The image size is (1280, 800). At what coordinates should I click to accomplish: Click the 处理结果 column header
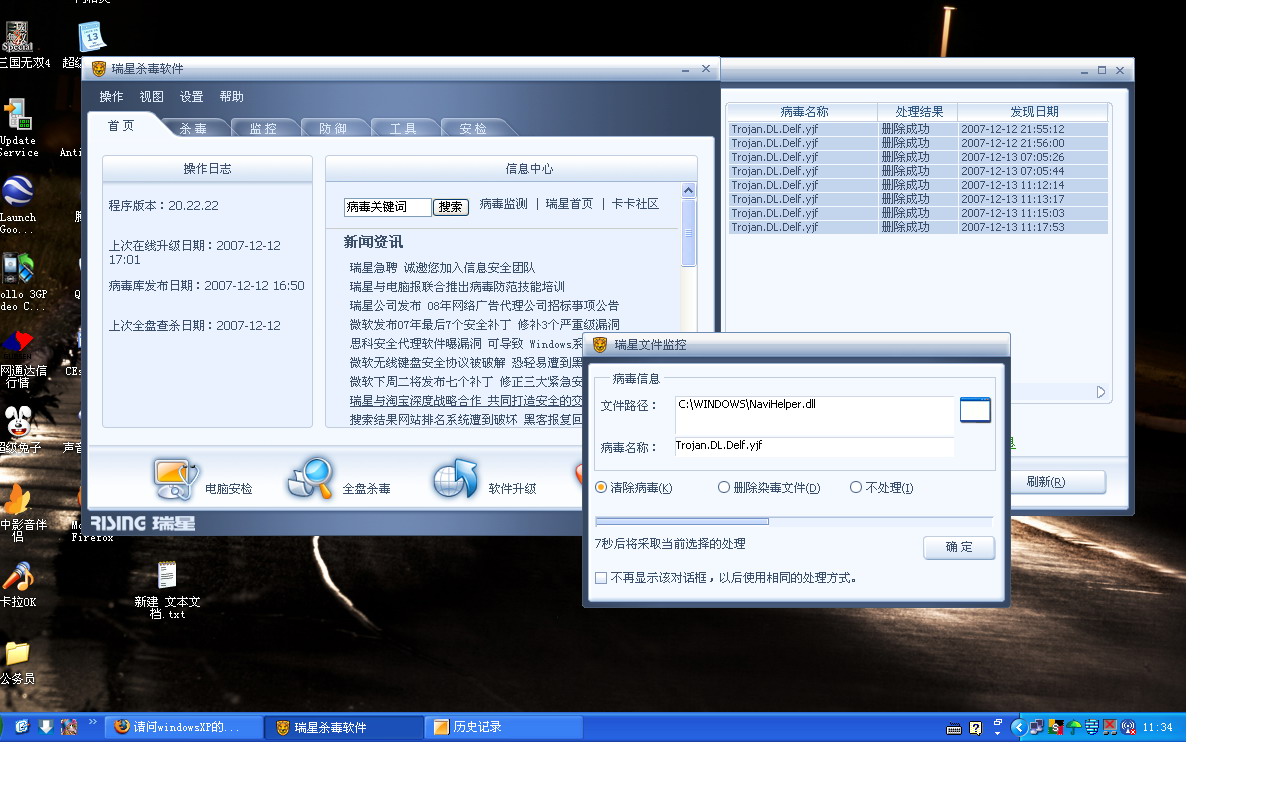click(x=918, y=112)
